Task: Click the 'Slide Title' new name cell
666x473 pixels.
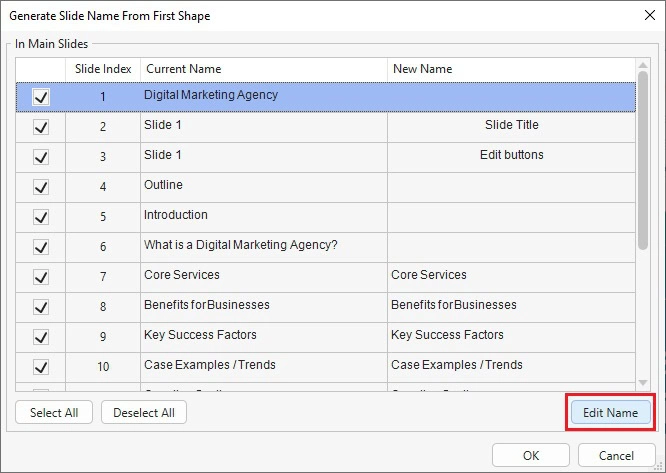Action: [x=511, y=125]
